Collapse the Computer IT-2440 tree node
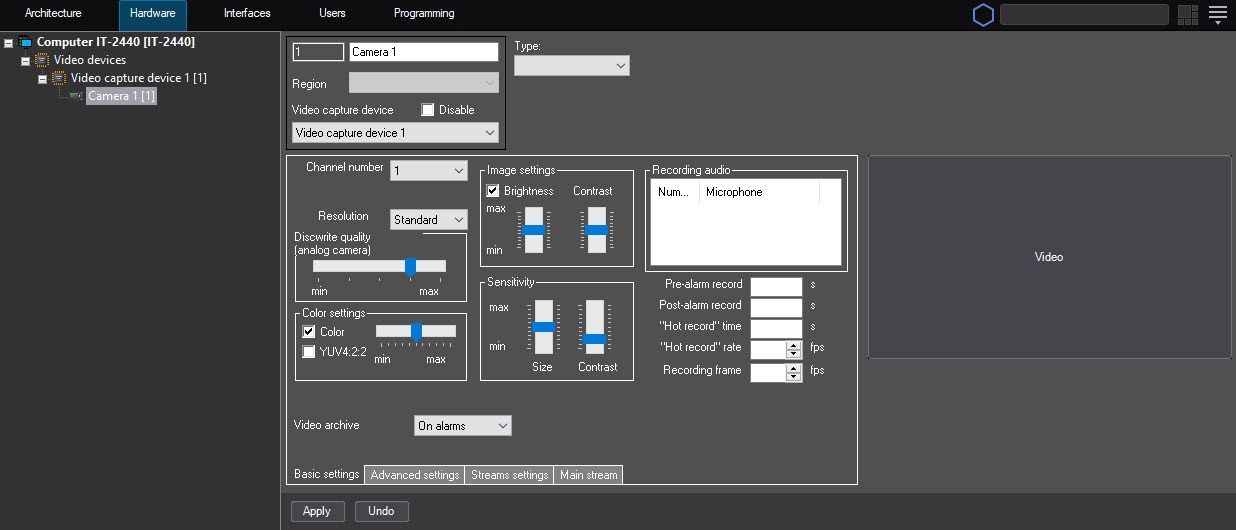The width and height of the screenshot is (1236, 530). (x=9, y=43)
